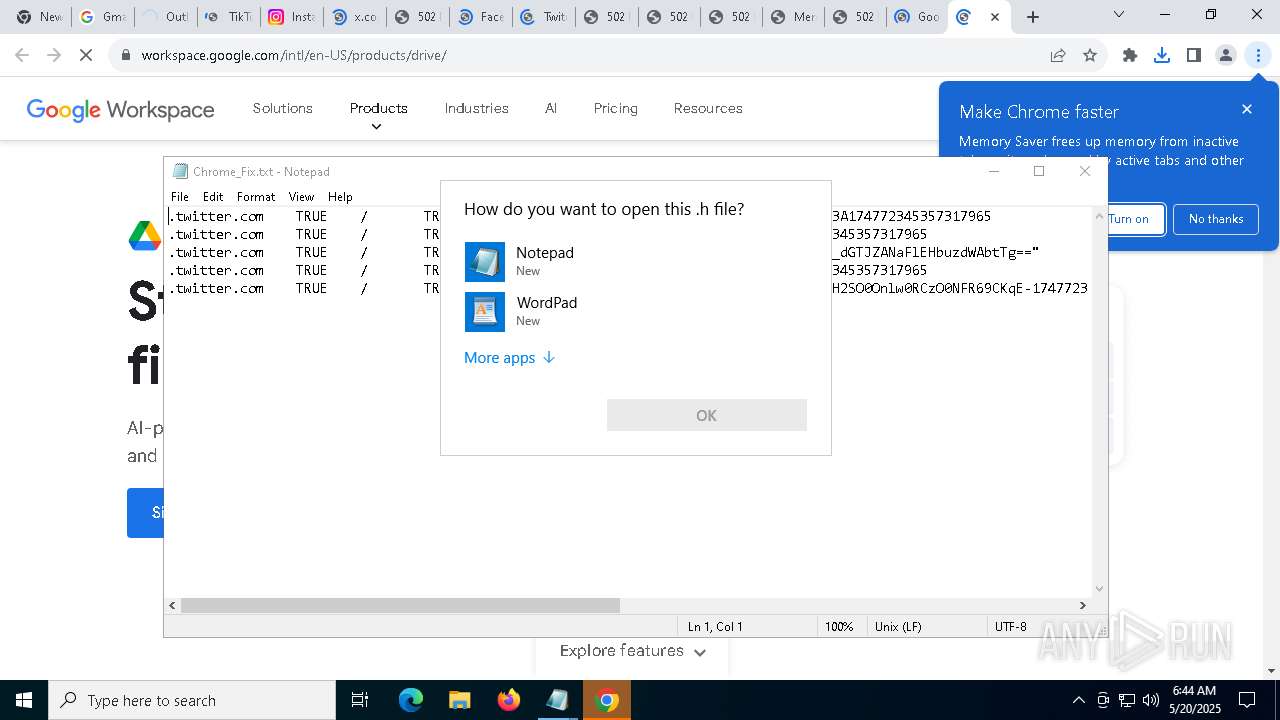1280x720 pixels.
Task: Switch to the Gmail tab
Action: click(x=101, y=17)
